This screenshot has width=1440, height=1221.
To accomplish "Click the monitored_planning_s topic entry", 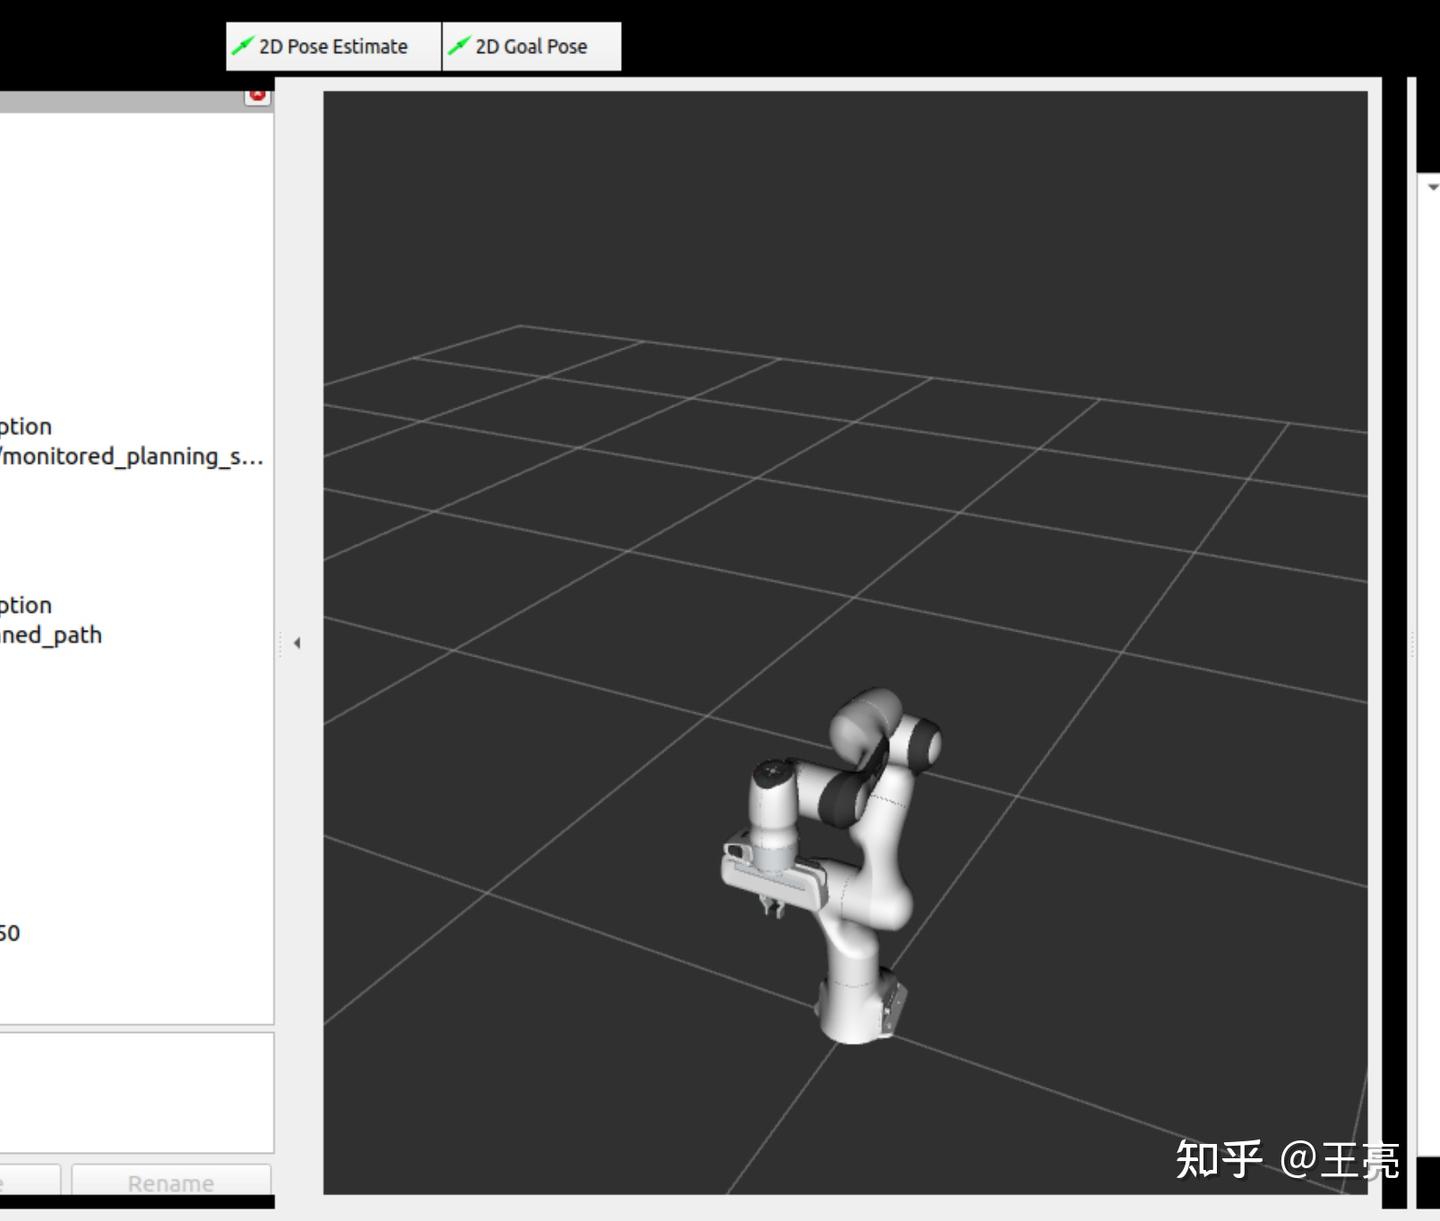I will click(130, 456).
